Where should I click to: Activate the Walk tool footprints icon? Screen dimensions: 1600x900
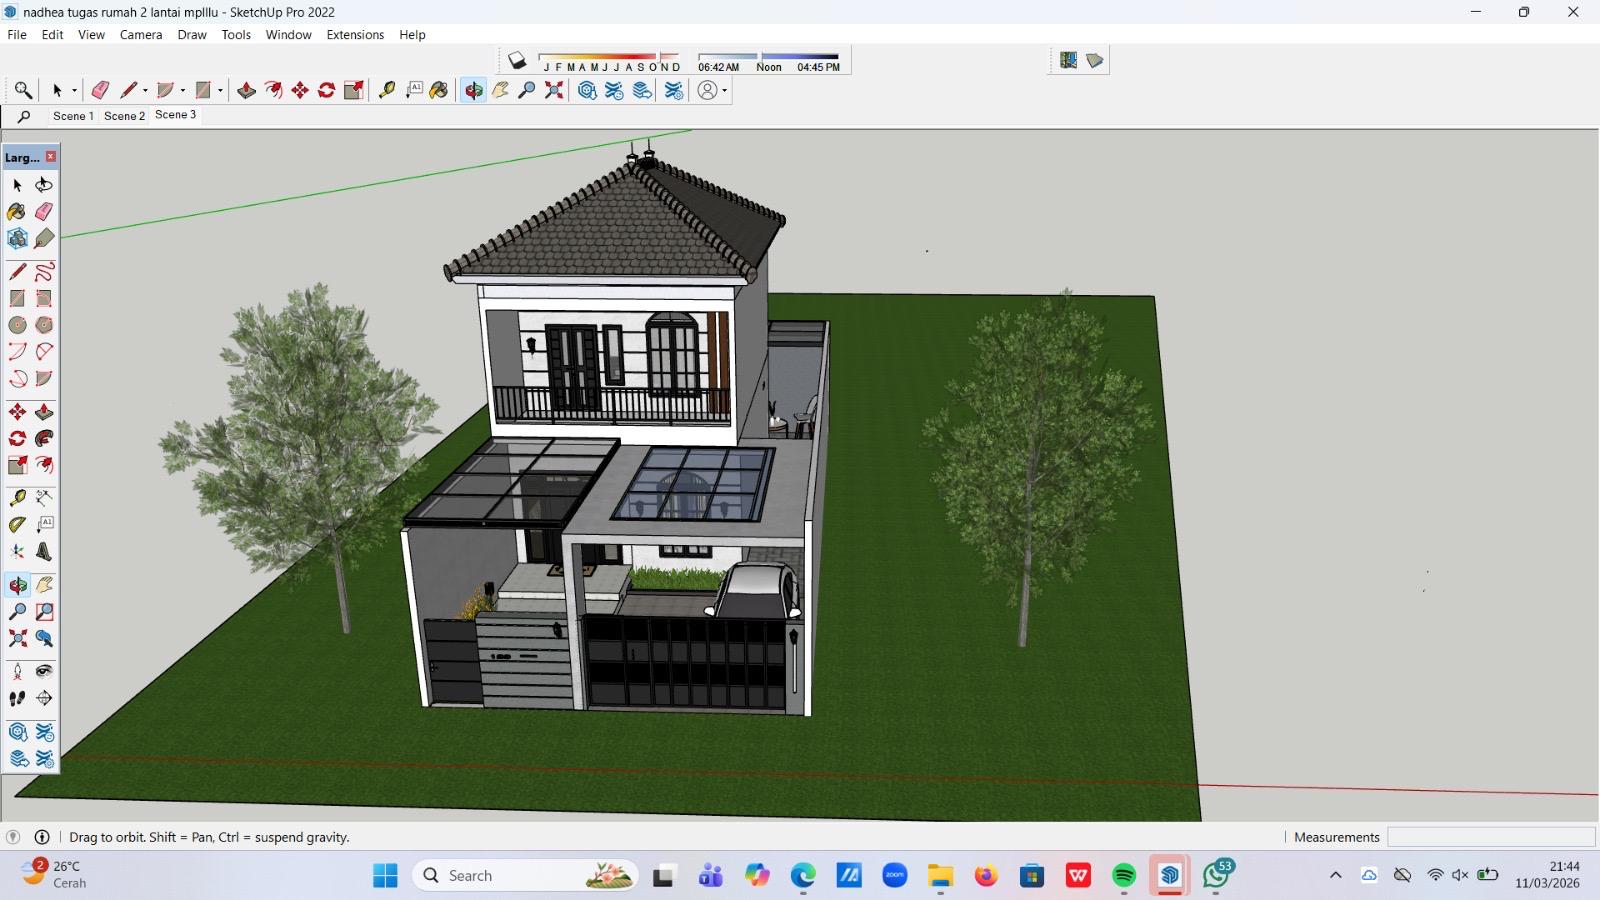coord(17,699)
